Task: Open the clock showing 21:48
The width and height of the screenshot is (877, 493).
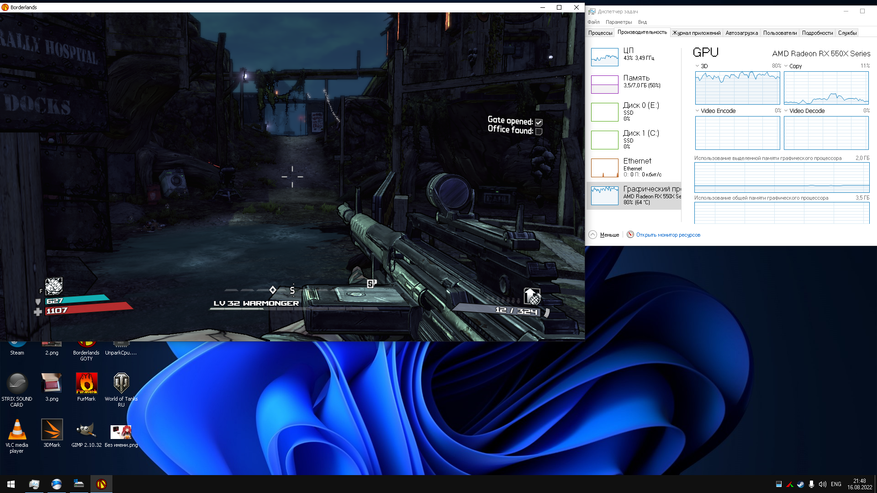Action: pyautogui.click(x=860, y=484)
